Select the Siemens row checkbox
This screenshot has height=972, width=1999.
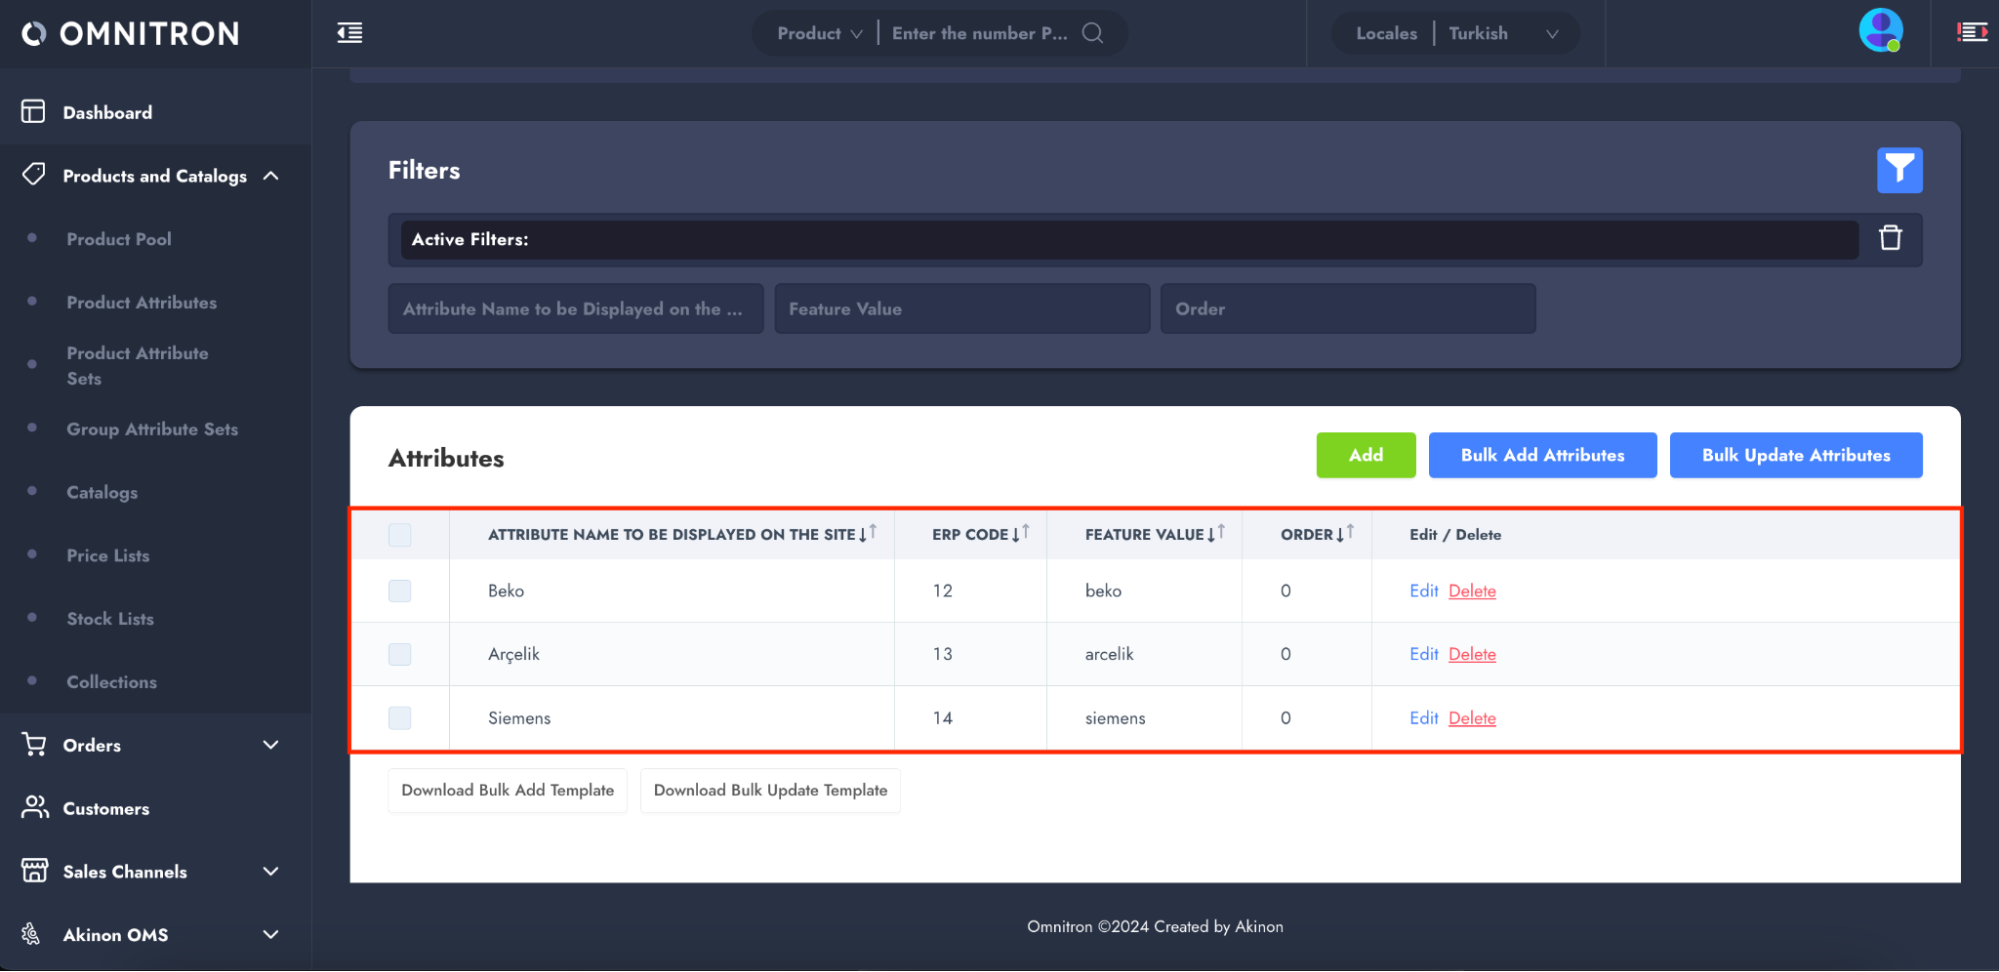(400, 718)
